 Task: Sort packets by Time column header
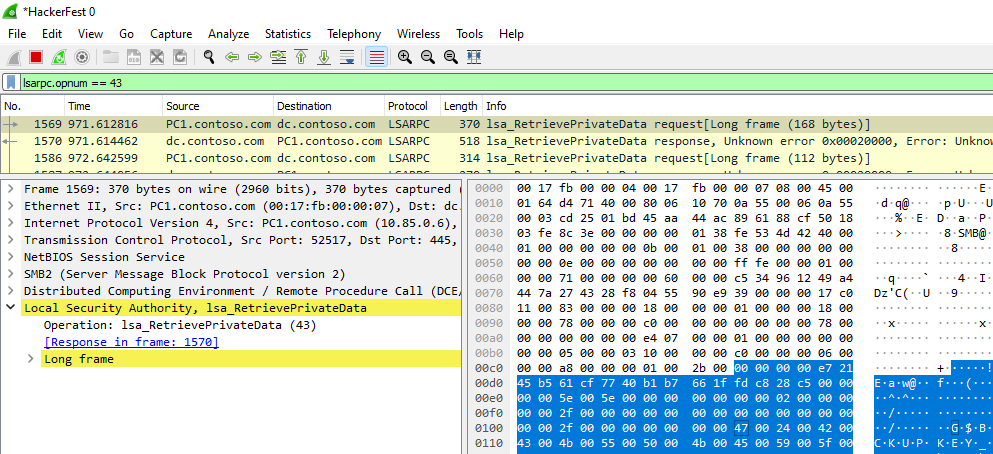click(x=113, y=106)
